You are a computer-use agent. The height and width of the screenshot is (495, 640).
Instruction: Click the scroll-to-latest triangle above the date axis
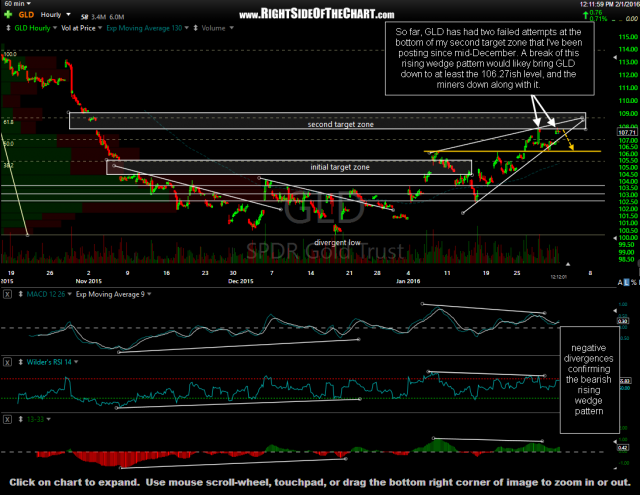click(x=567, y=264)
